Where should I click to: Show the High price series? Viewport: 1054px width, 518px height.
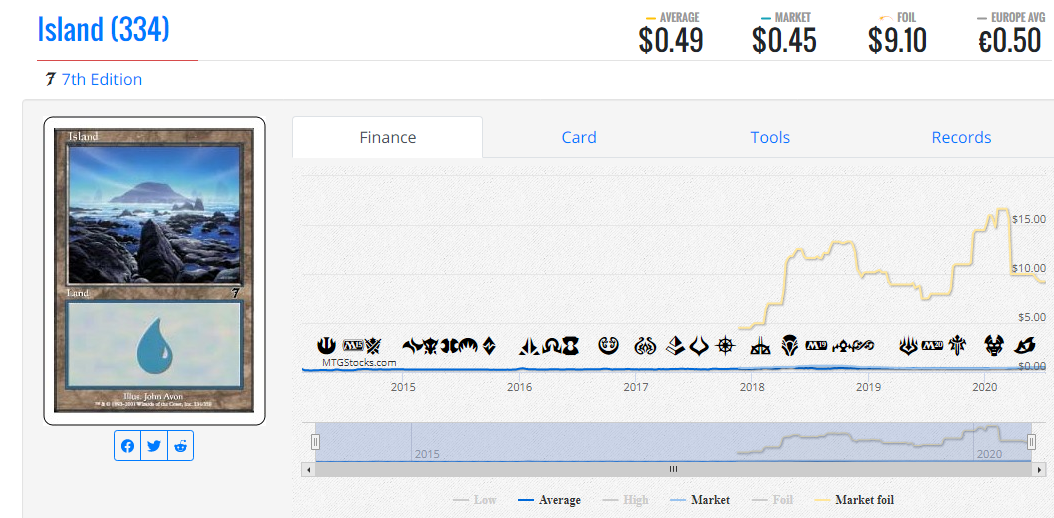(626, 500)
